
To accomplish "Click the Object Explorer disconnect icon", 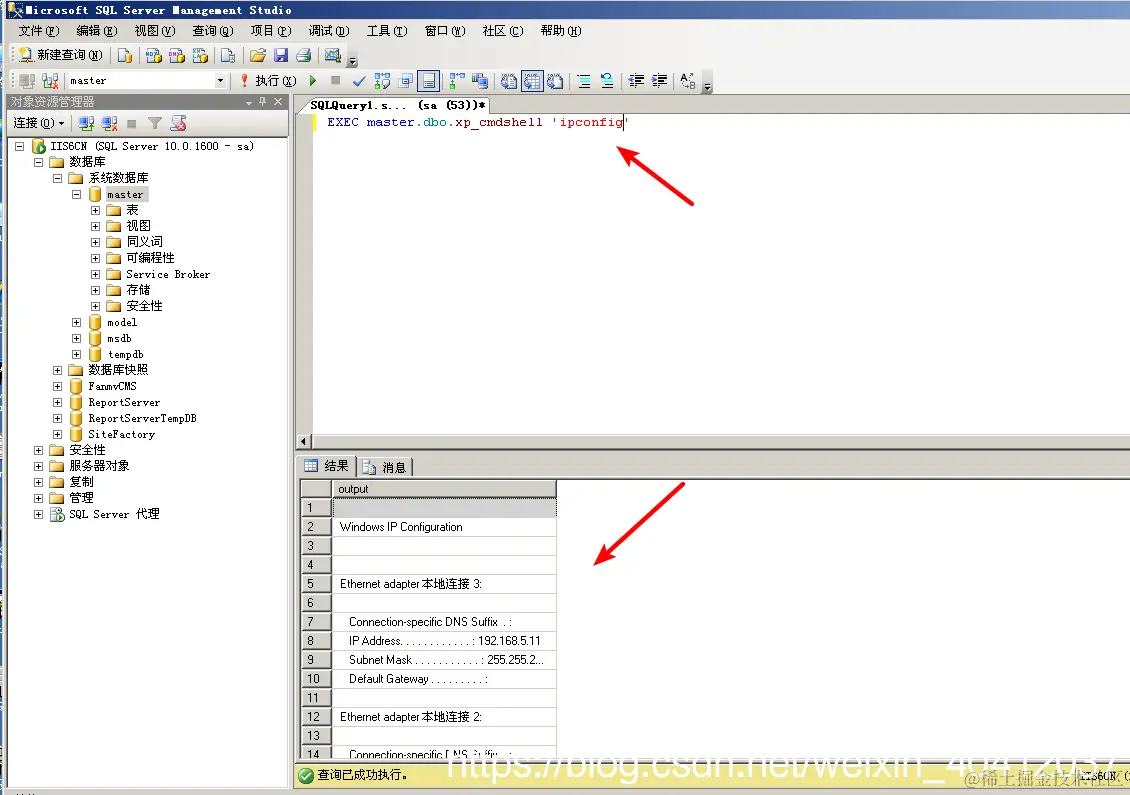I will pos(110,123).
